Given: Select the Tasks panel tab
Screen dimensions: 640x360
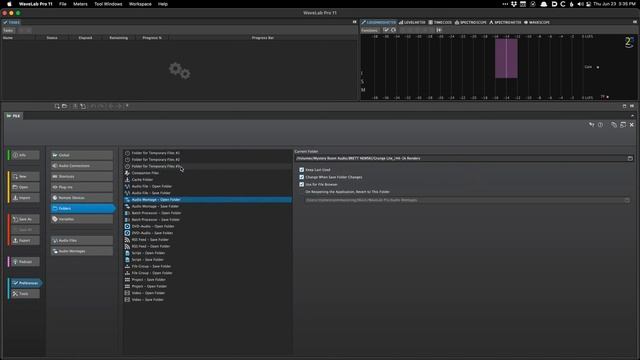Looking at the screenshot, I should click(x=11, y=22).
